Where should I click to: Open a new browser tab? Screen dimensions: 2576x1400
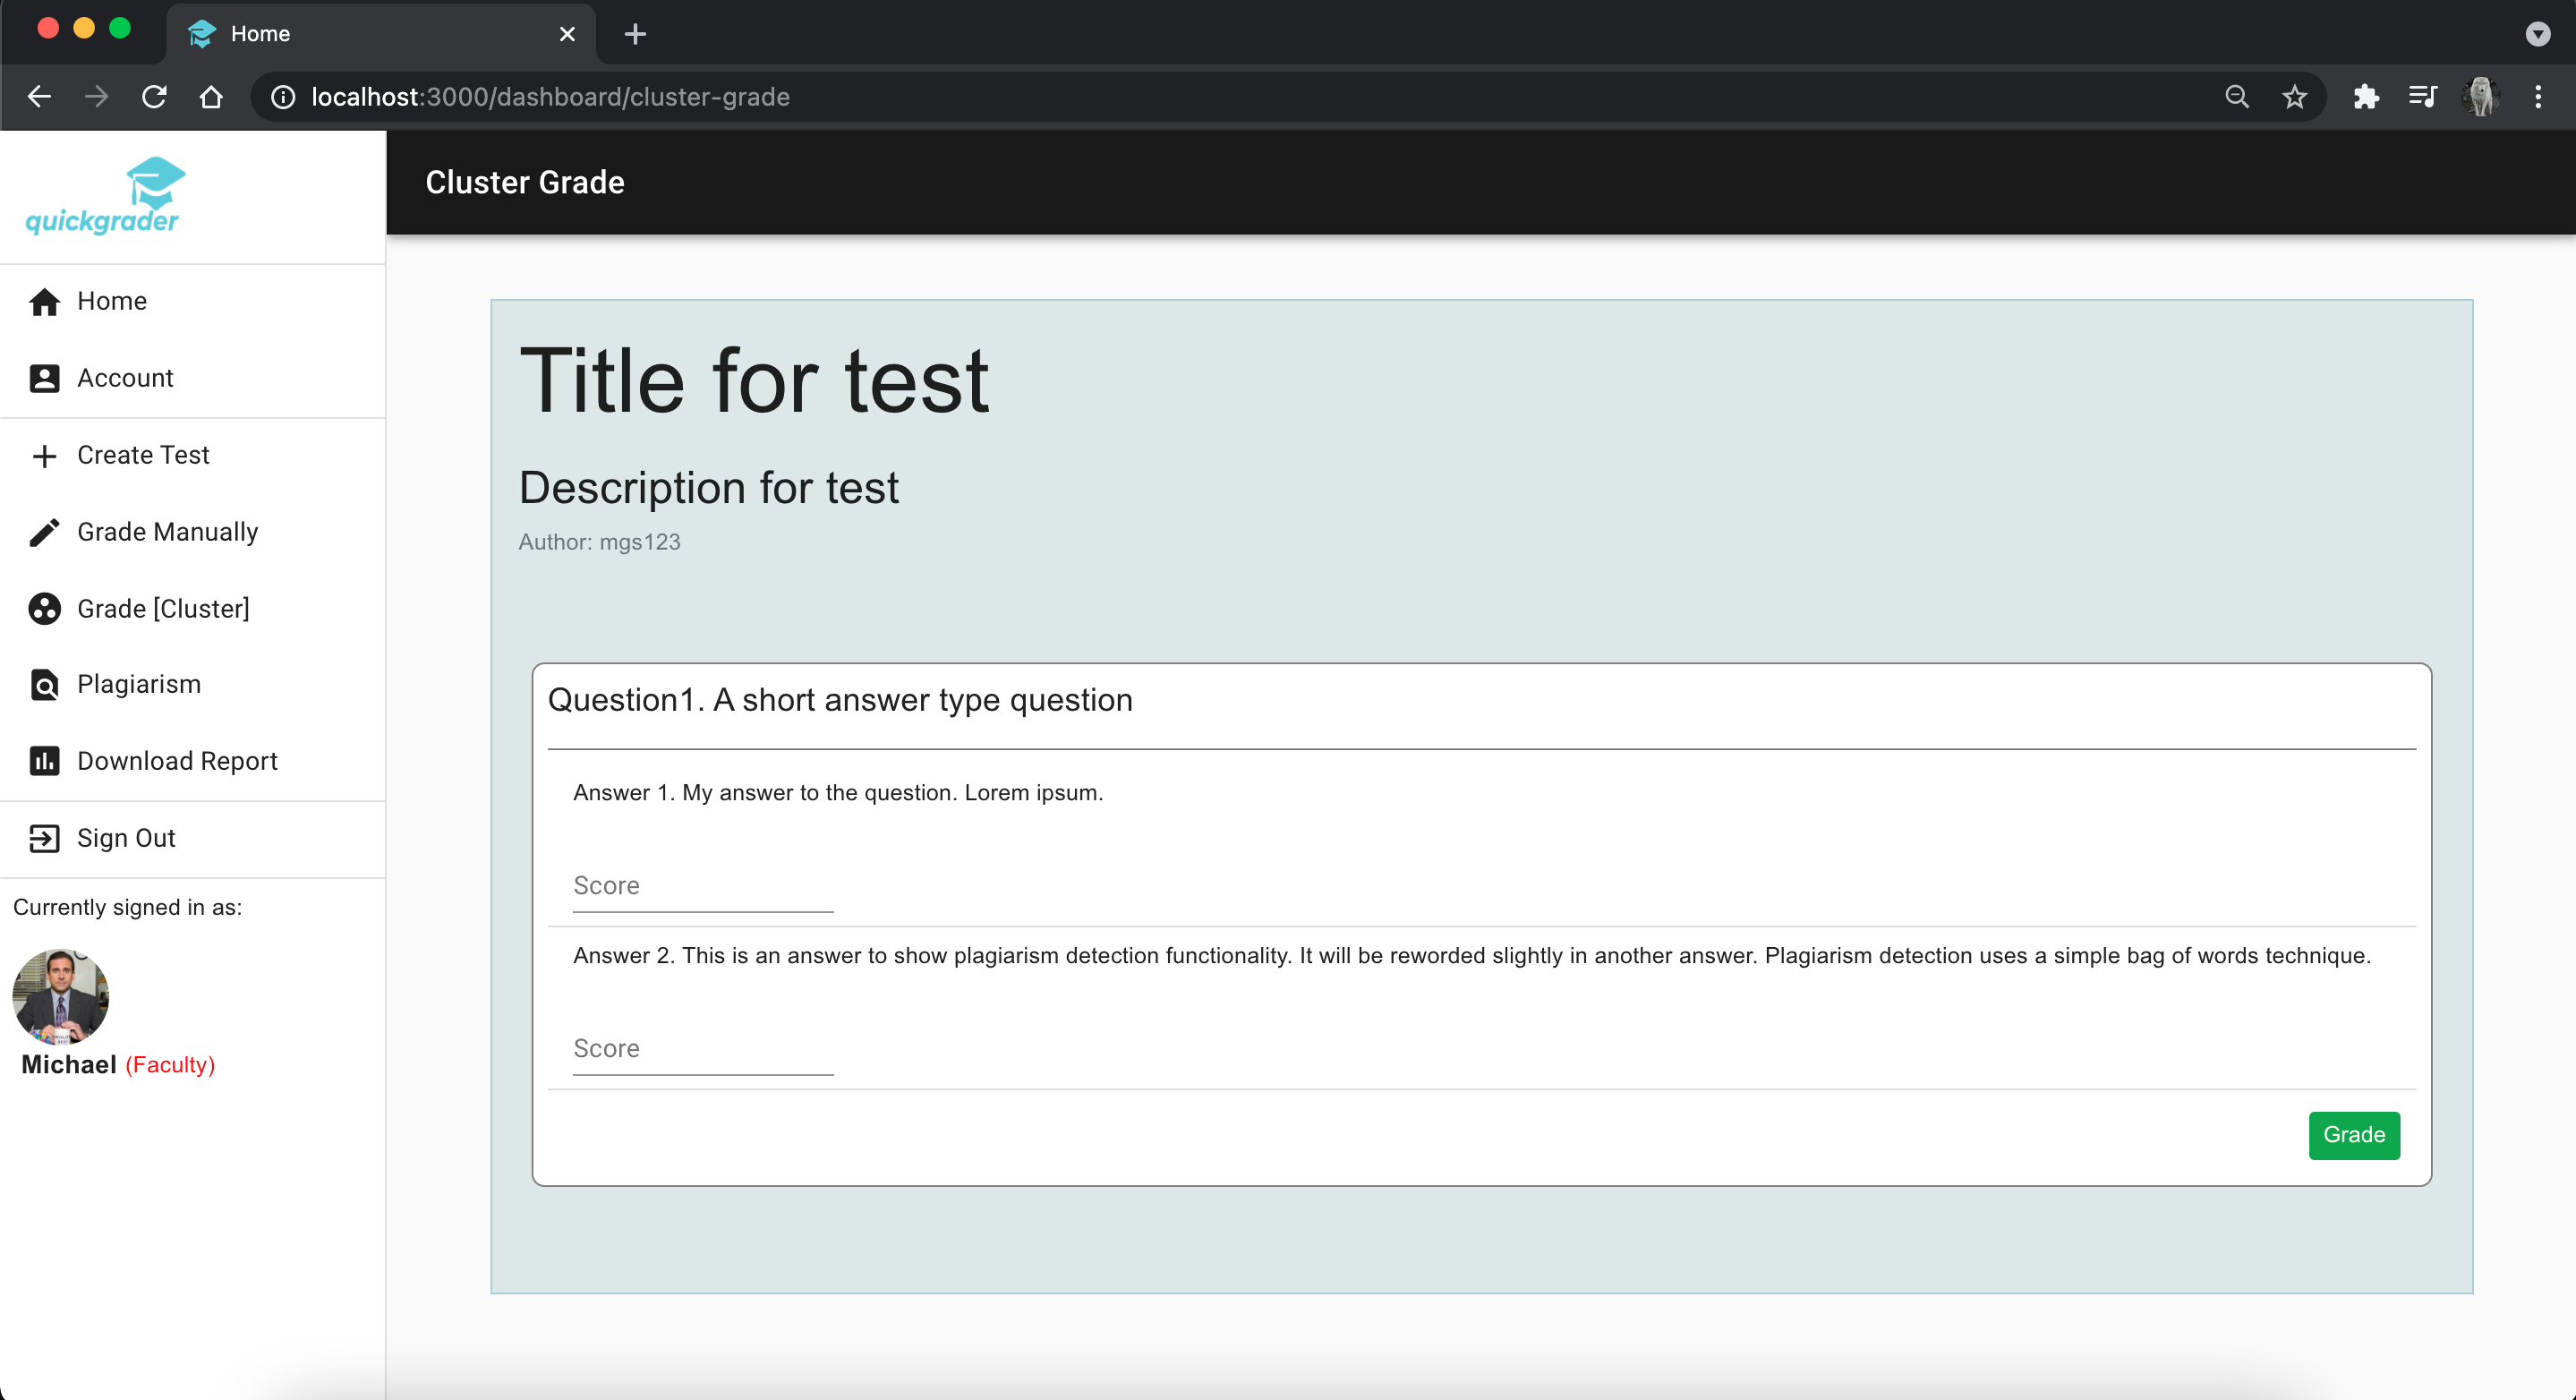click(x=635, y=34)
